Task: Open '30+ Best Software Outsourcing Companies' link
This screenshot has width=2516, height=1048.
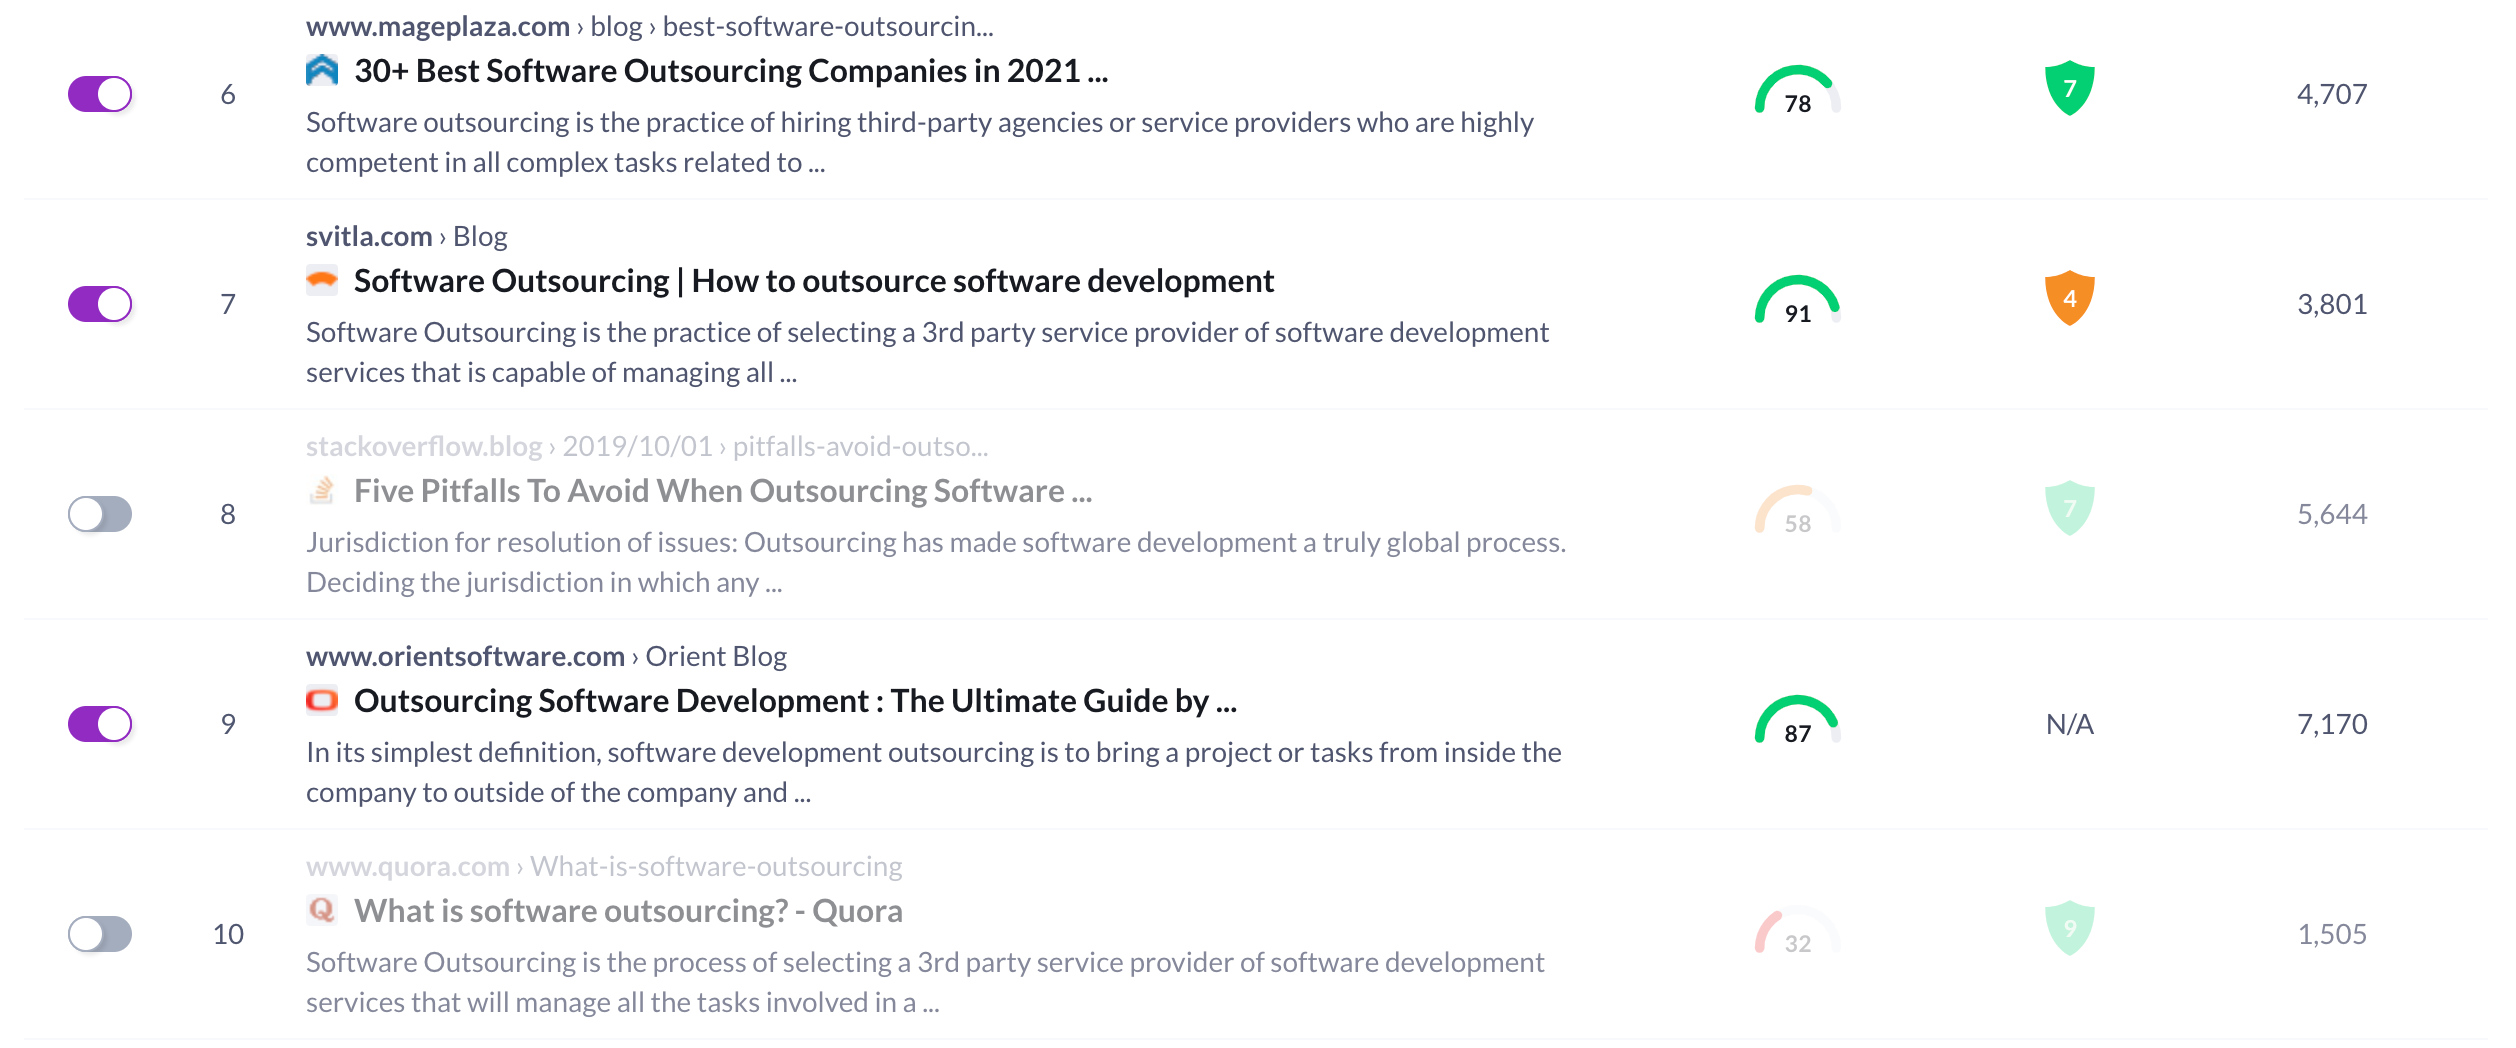Action: 731,72
